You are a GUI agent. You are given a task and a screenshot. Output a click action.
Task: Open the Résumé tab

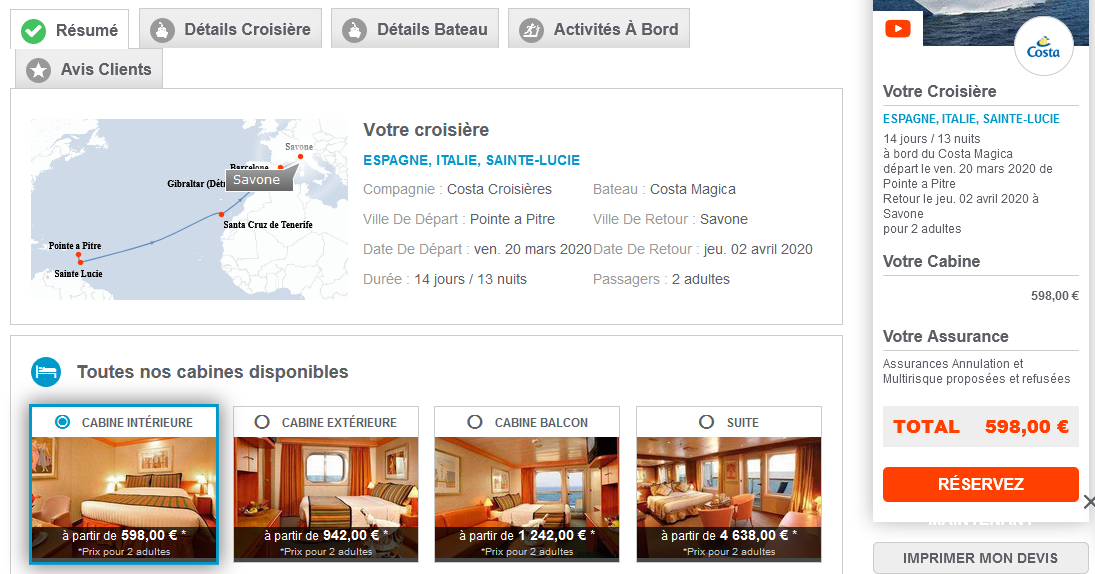(x=70, y=29)
